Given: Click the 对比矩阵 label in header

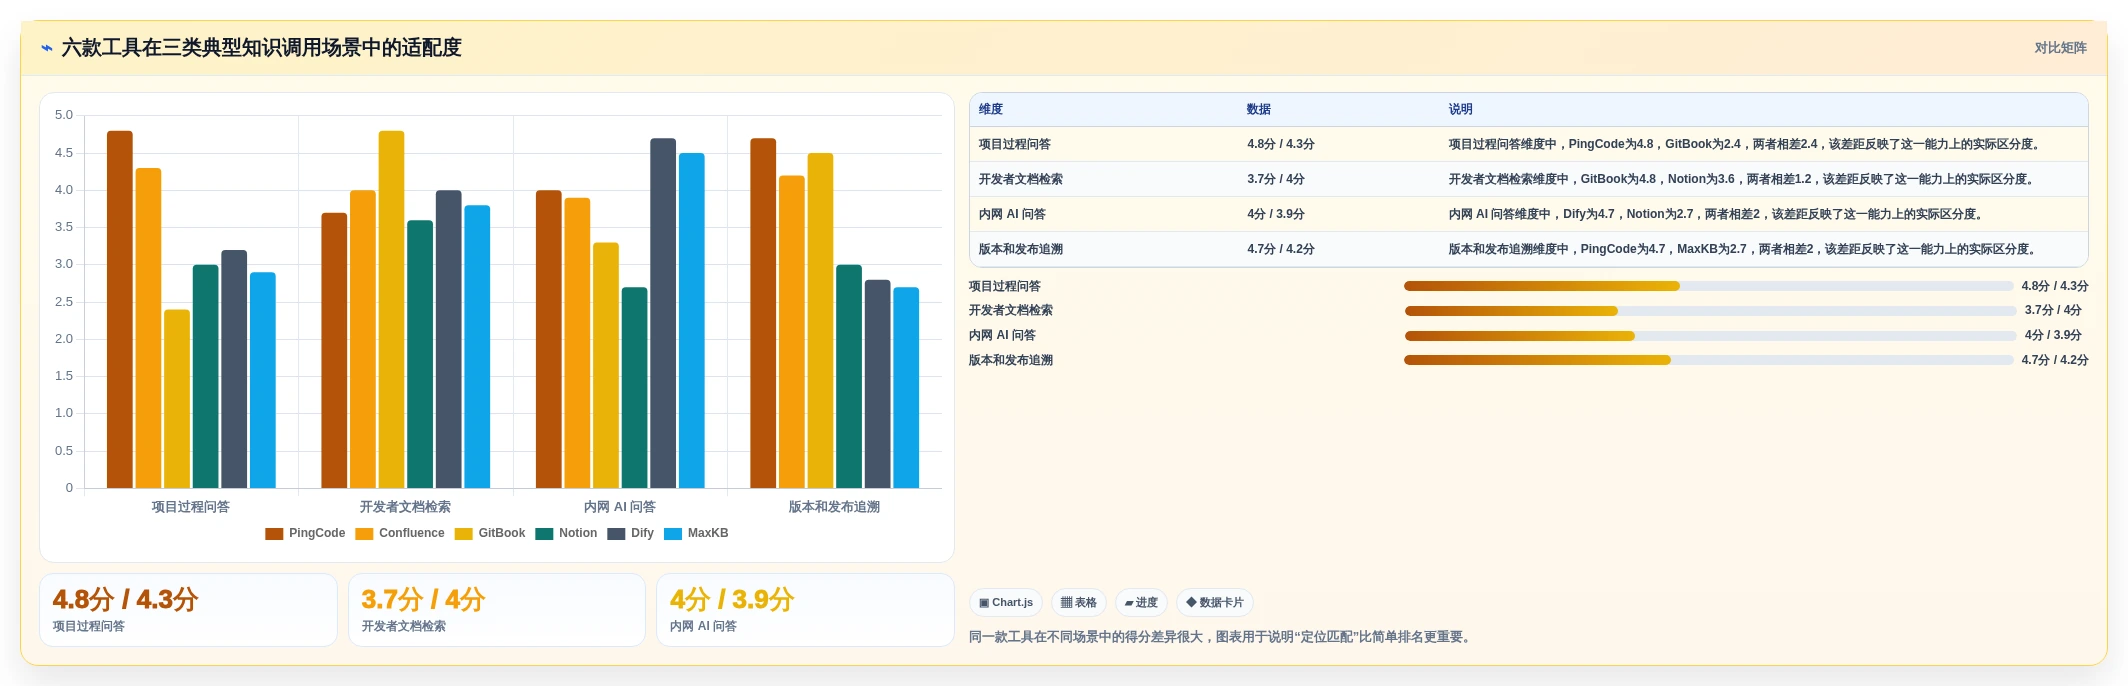Looking at the screenshot, I should tap(2060, 48).
